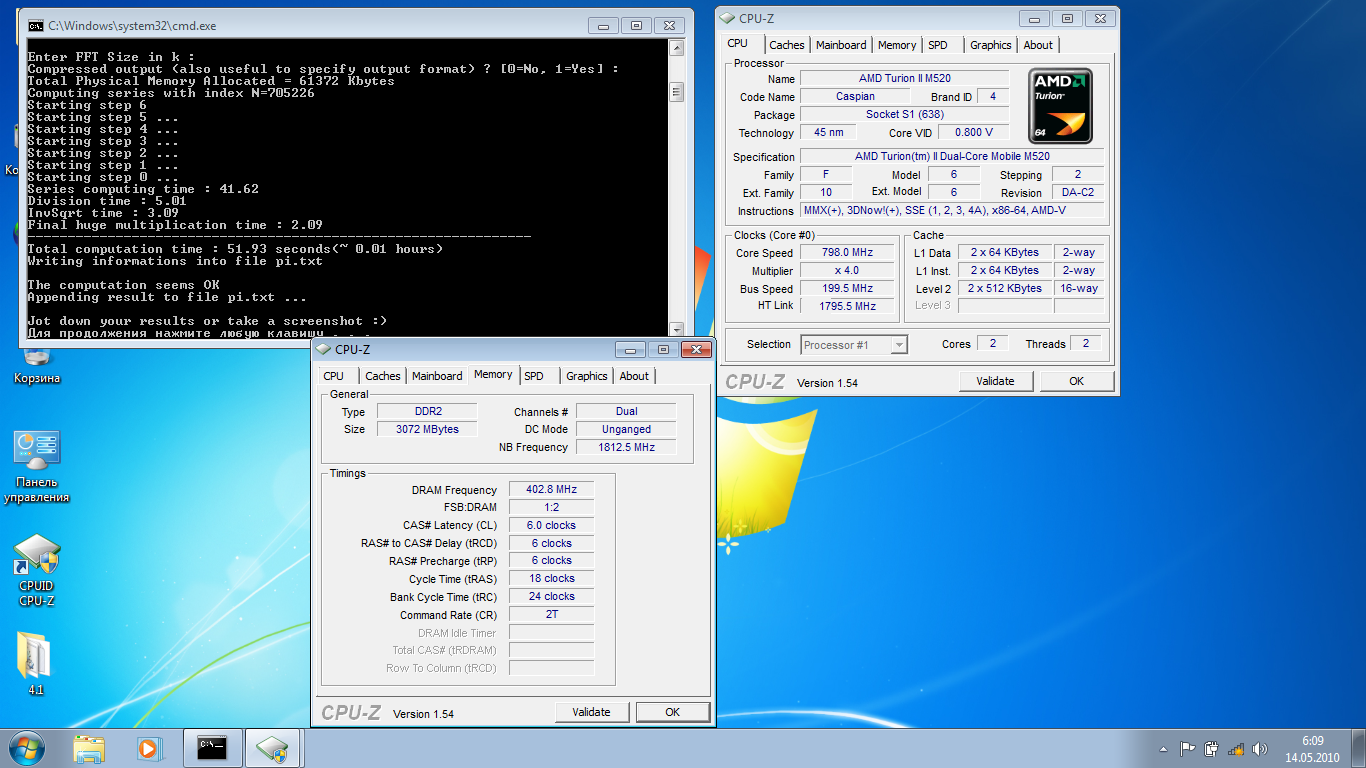Select the CPU-Z taskbar button
Viewport: 1366px width, 768px height.
click(x=273, y=748)
